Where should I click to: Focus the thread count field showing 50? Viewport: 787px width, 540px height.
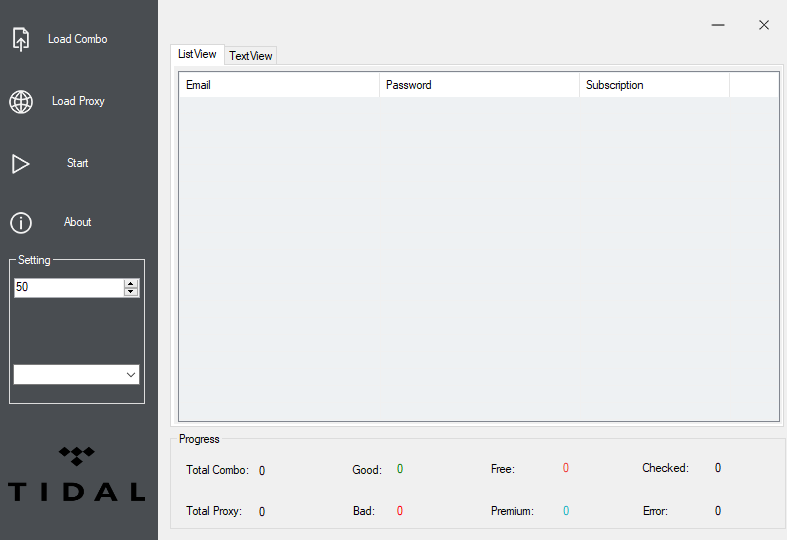(69, 288)
